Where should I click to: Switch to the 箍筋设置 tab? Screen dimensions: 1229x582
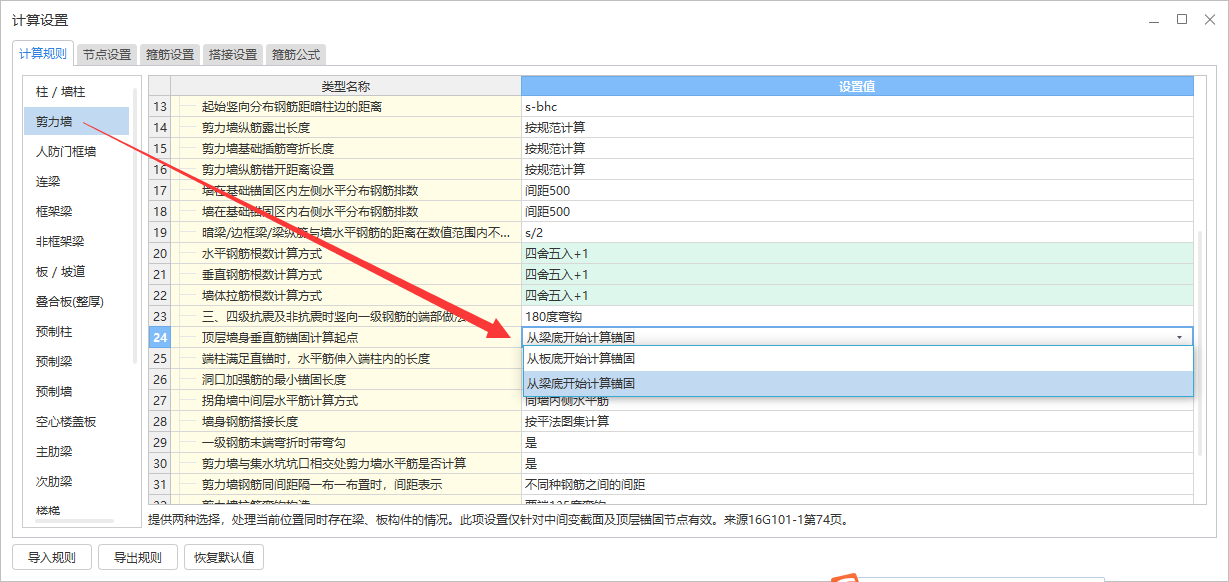[170, 55]
